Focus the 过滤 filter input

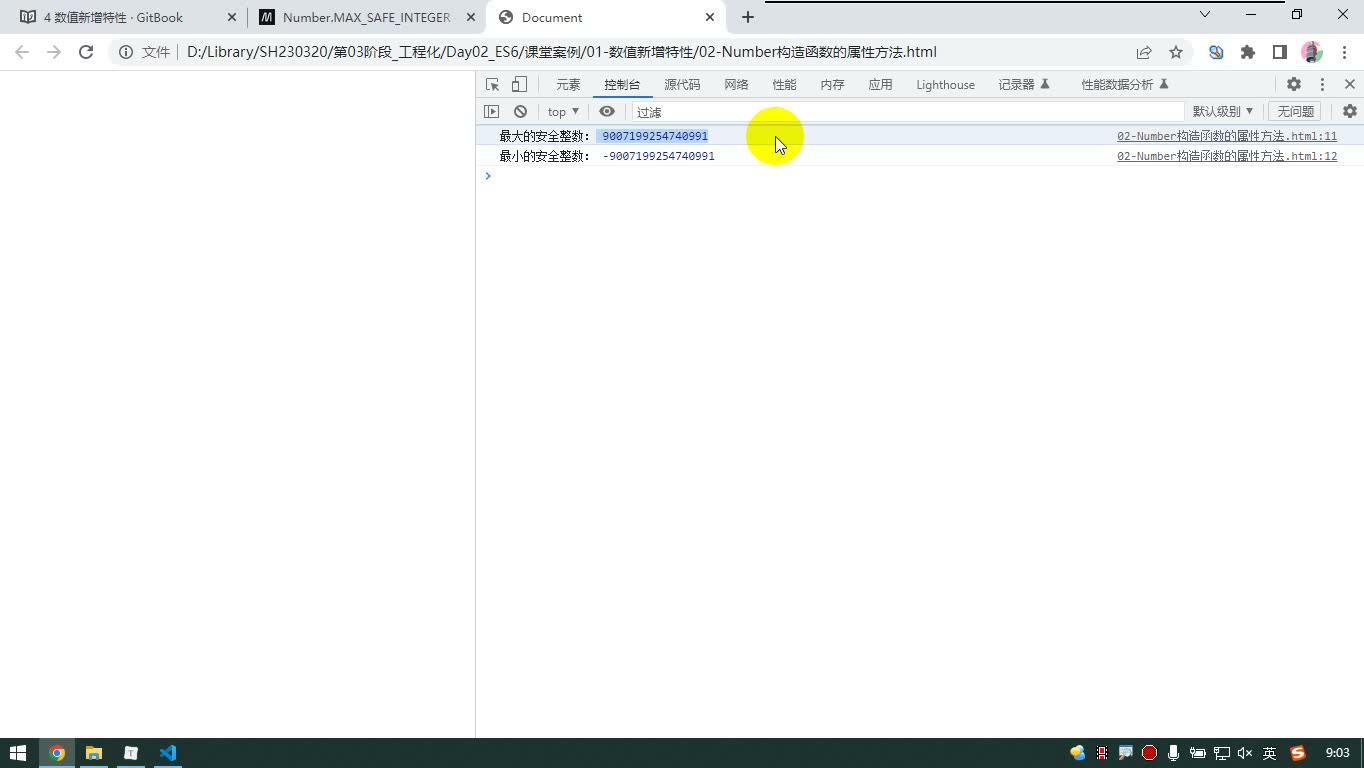point(908,112)
